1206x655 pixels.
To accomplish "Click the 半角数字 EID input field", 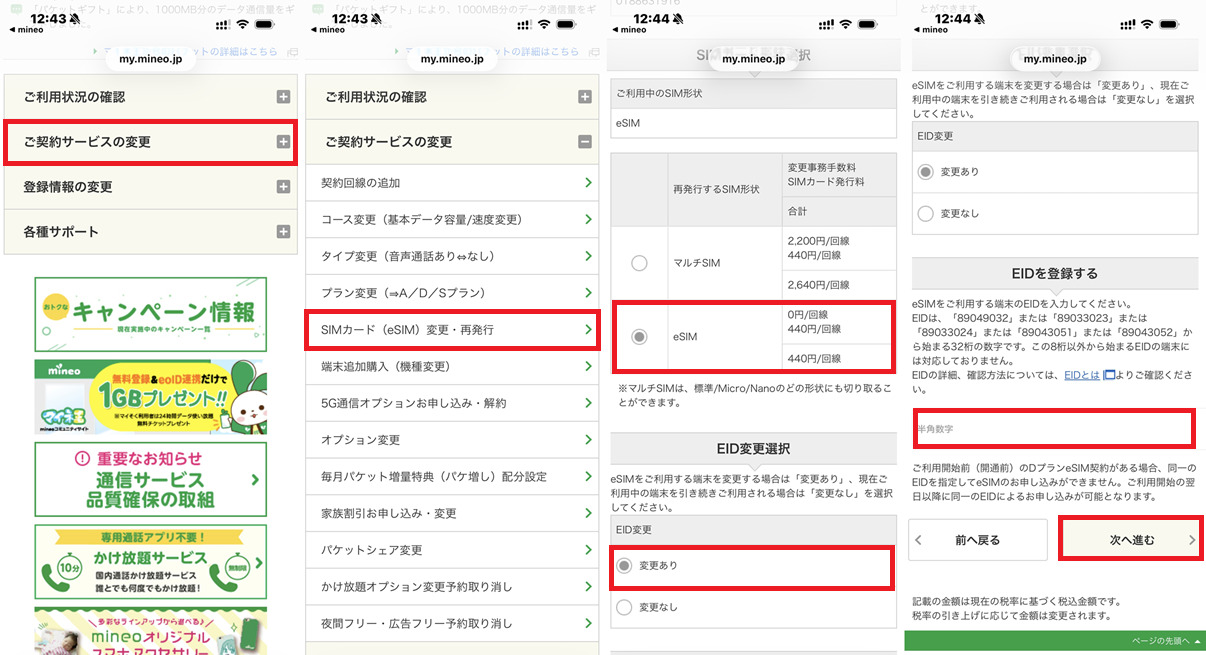I will click(1053, 429).
